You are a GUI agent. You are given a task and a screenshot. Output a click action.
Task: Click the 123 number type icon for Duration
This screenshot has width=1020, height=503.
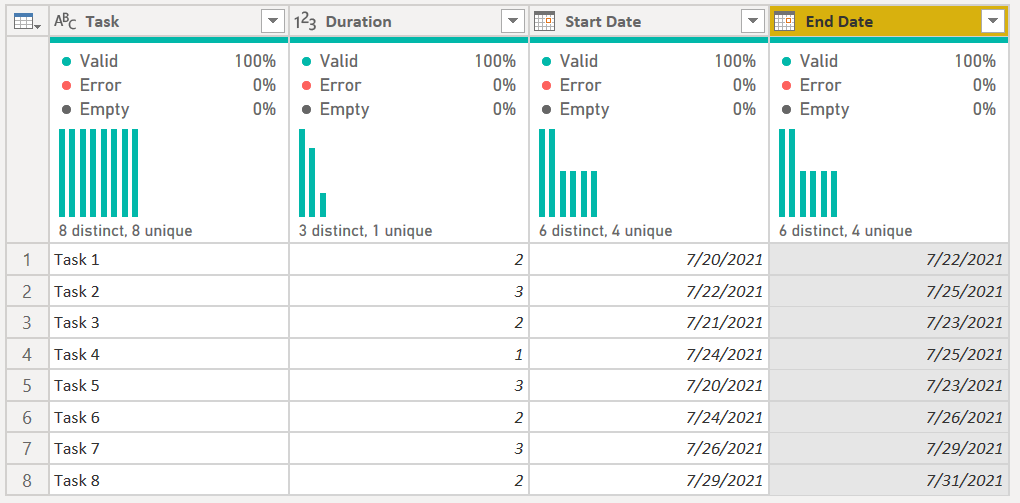(305, 22)
